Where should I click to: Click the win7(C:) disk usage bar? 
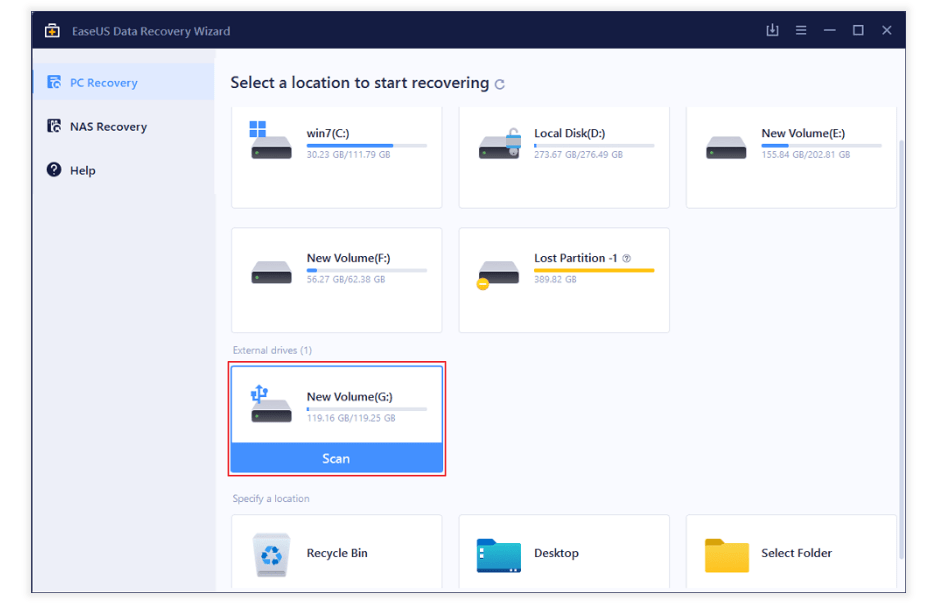tap(366, 146)
